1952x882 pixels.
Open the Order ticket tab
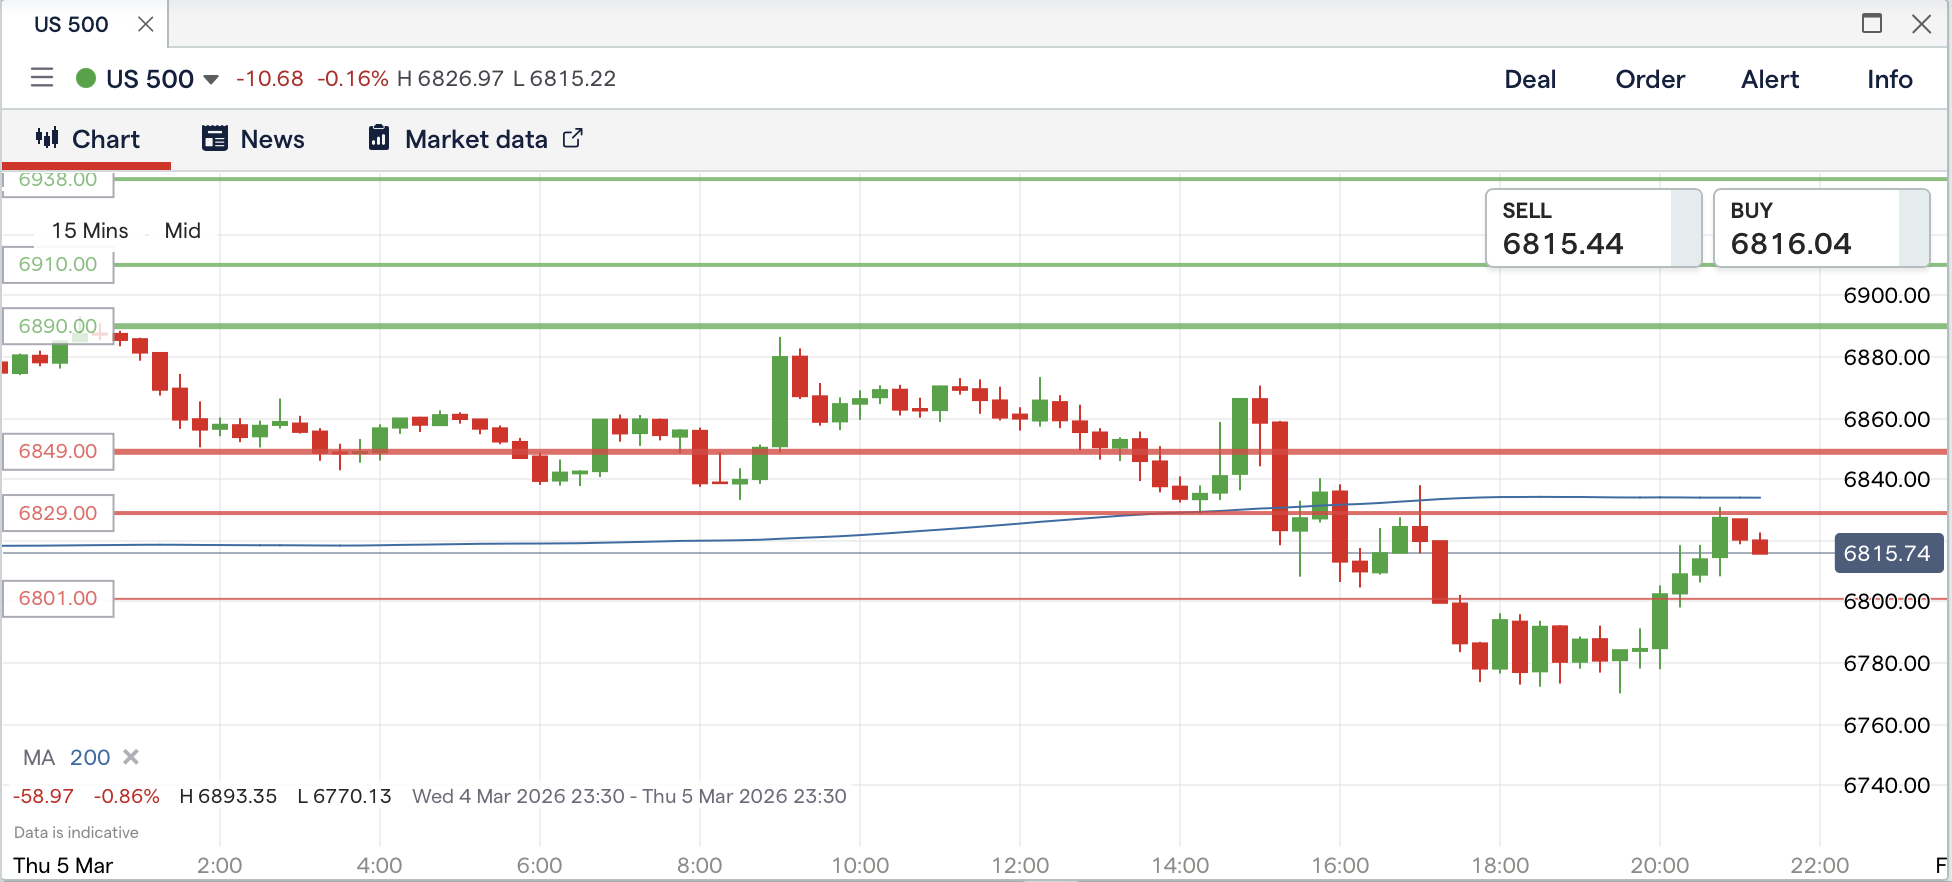tap(1650, 79)
